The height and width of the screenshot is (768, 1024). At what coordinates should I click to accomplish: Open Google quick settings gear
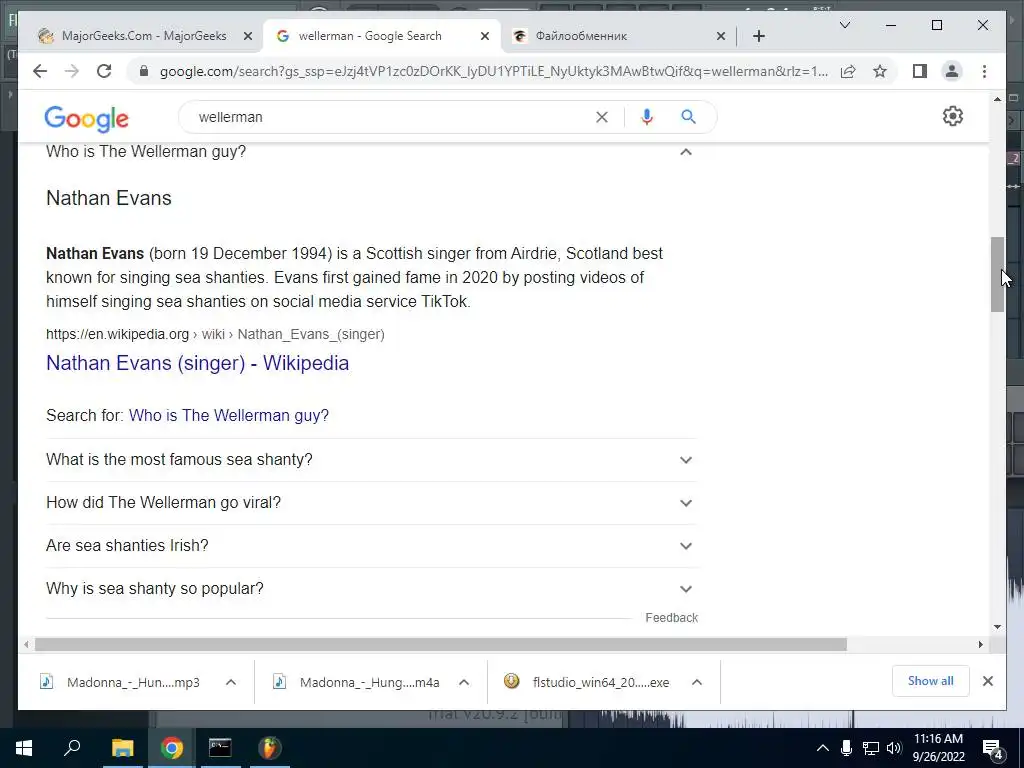pyautogui.click(x=953, y=116)
